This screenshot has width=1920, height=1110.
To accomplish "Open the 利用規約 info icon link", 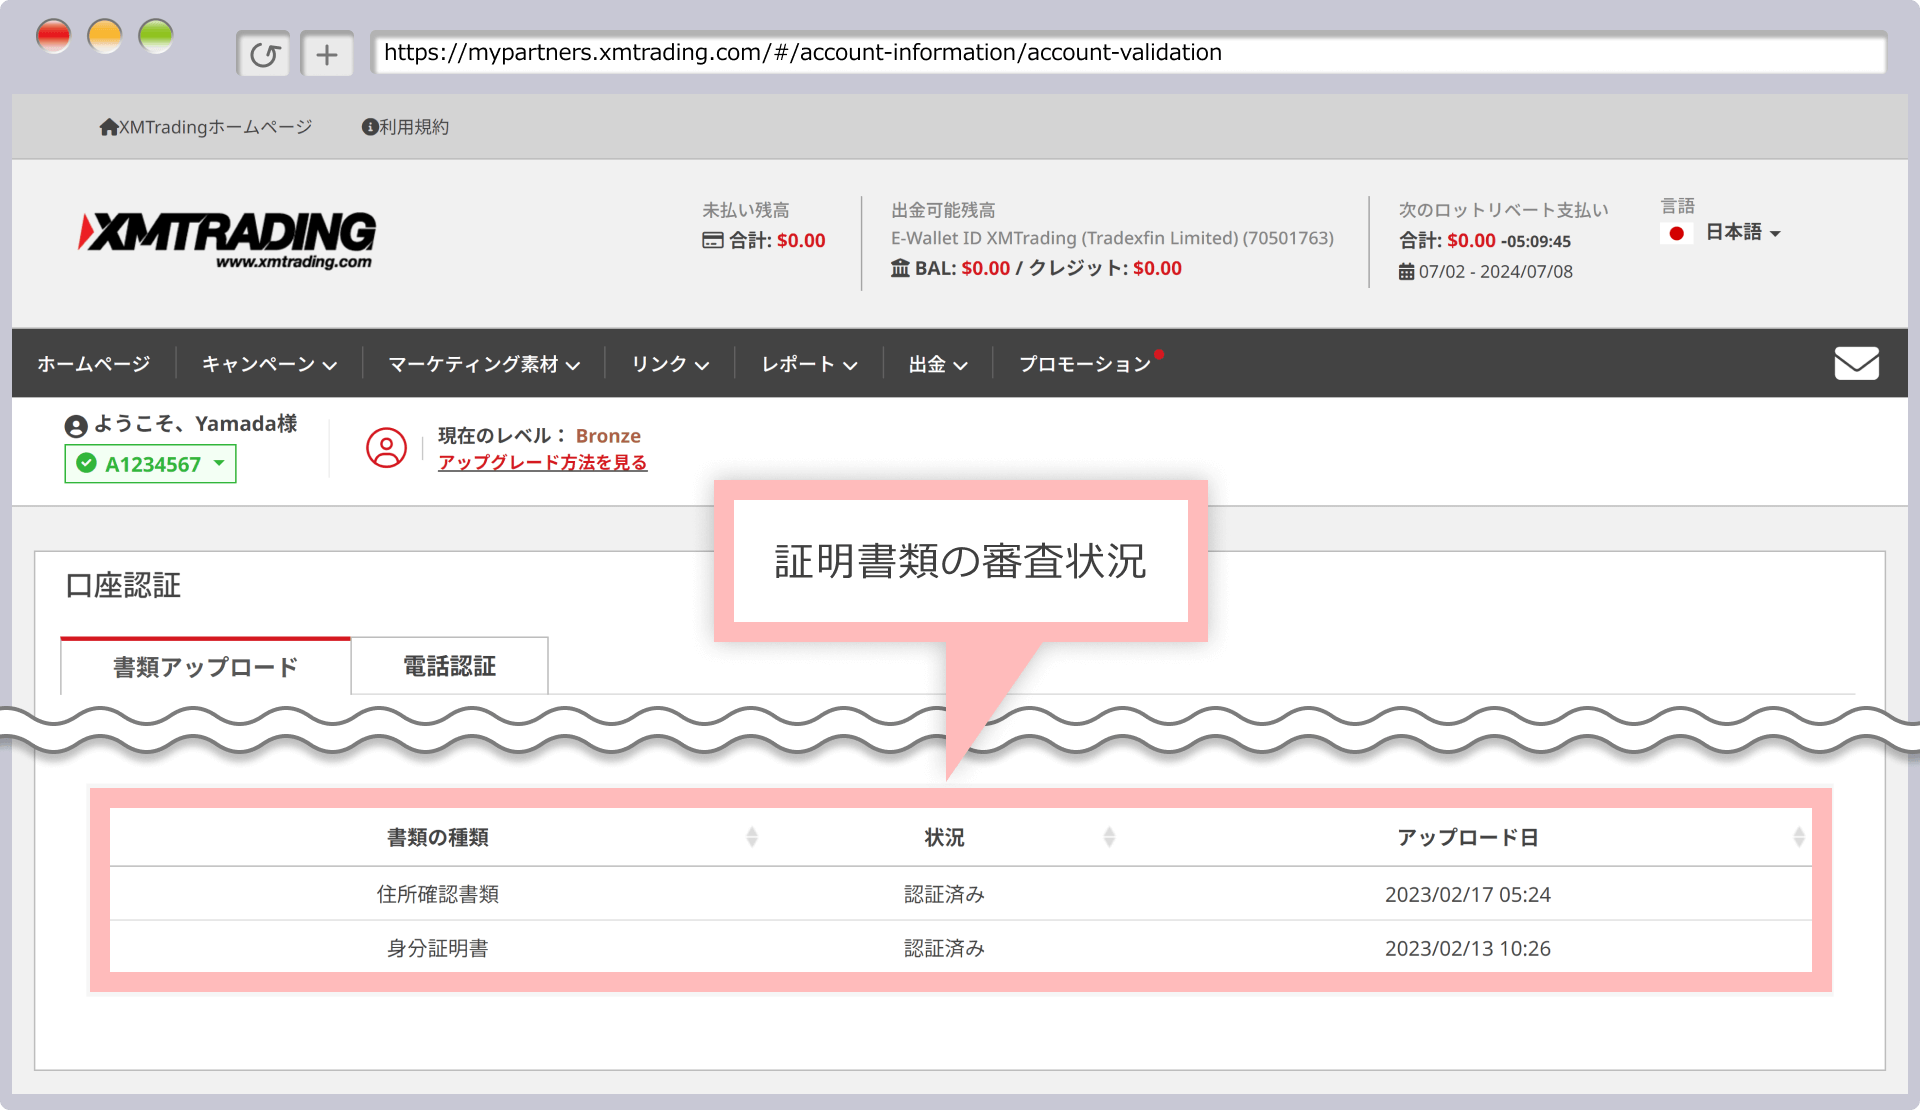I will (370, 127).
